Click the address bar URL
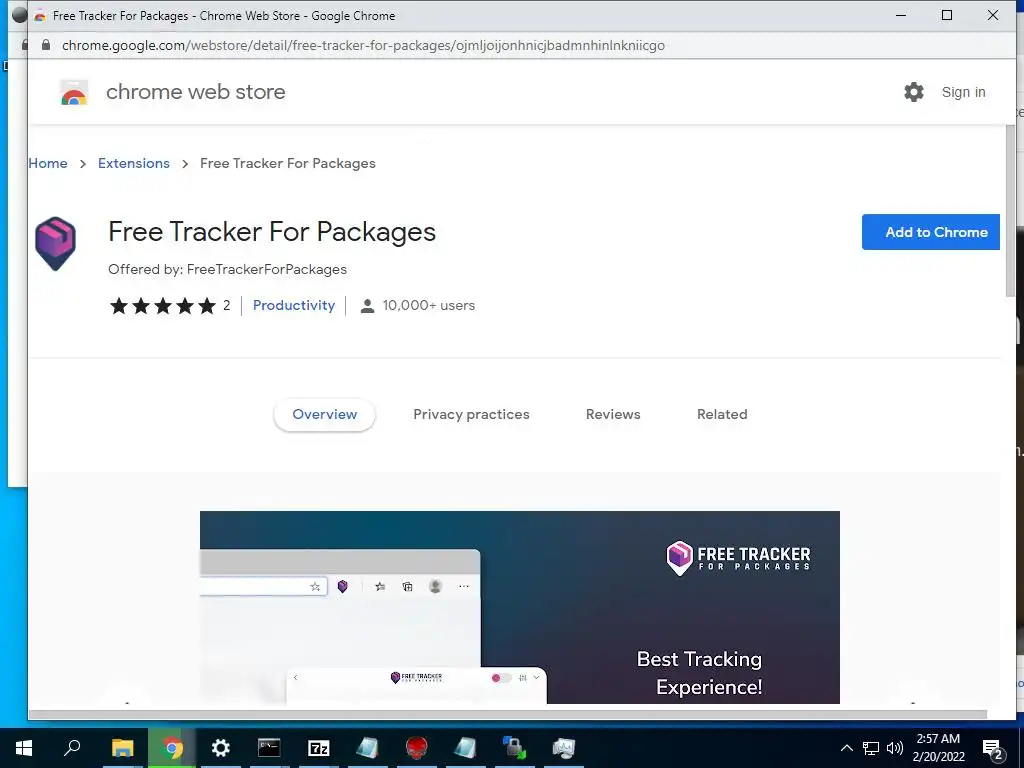Image resolution: width=1024 pixels, height=768 pixels. [x=363, y=45]
